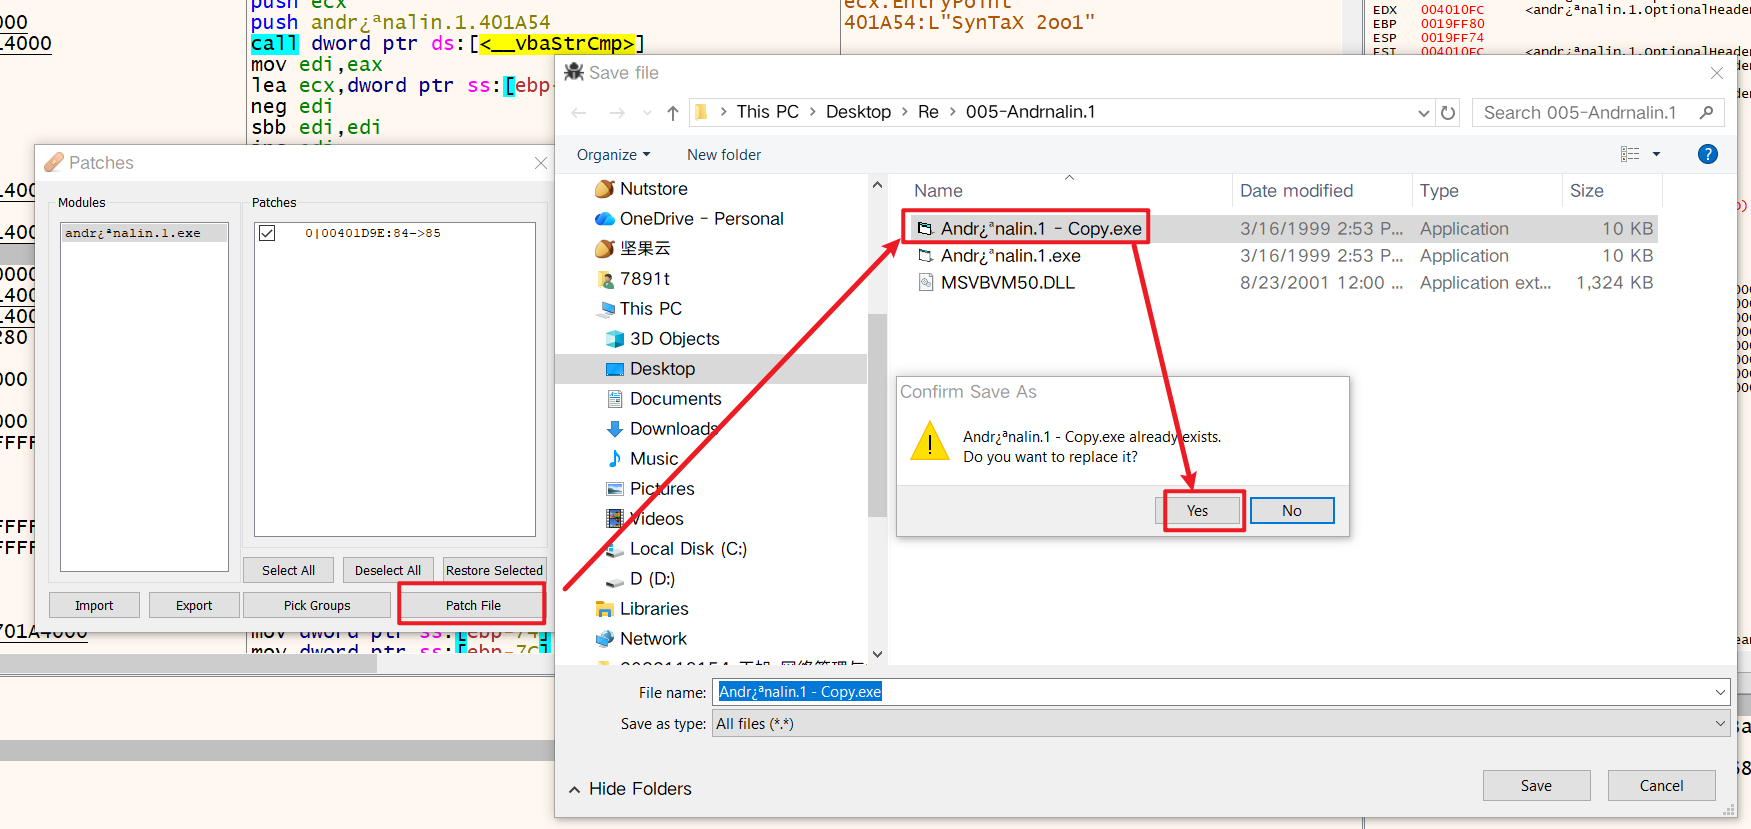The width and height of the screenshot is (1751, 829).
Task: Toggle the 00401D9E patch checkbox
Action: [x=267, y=233]
